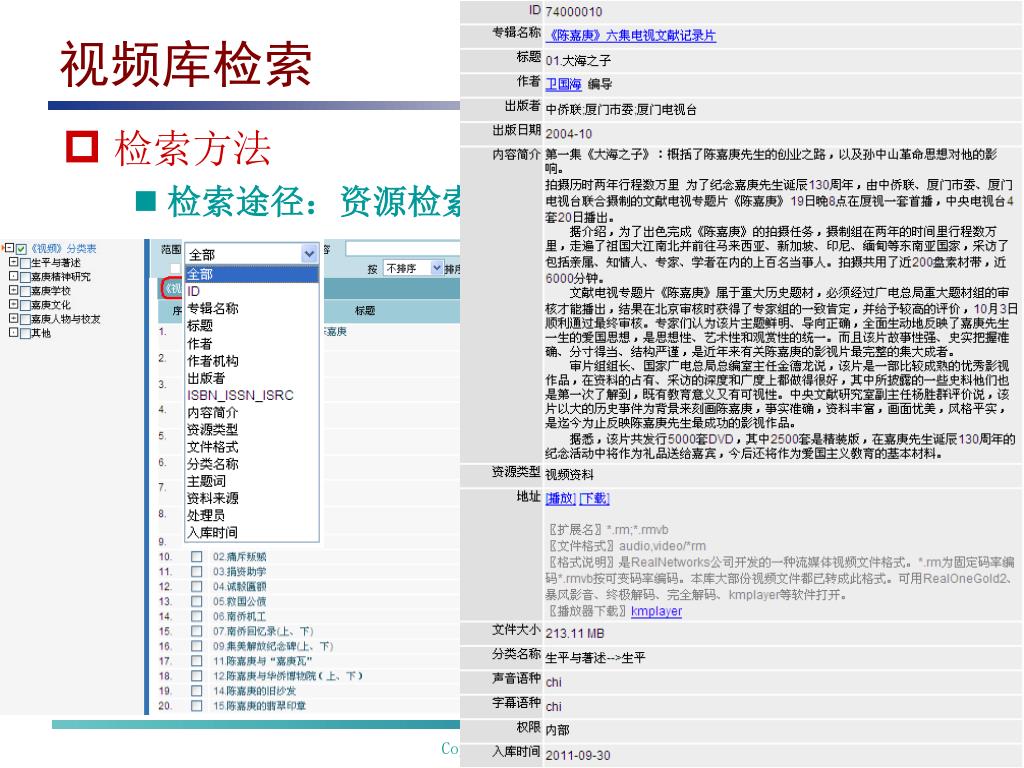The width and height of the screenshot is (1024, 768).
Task: Check the 其他 category checkbox
Action: click(x=25, y=334)
